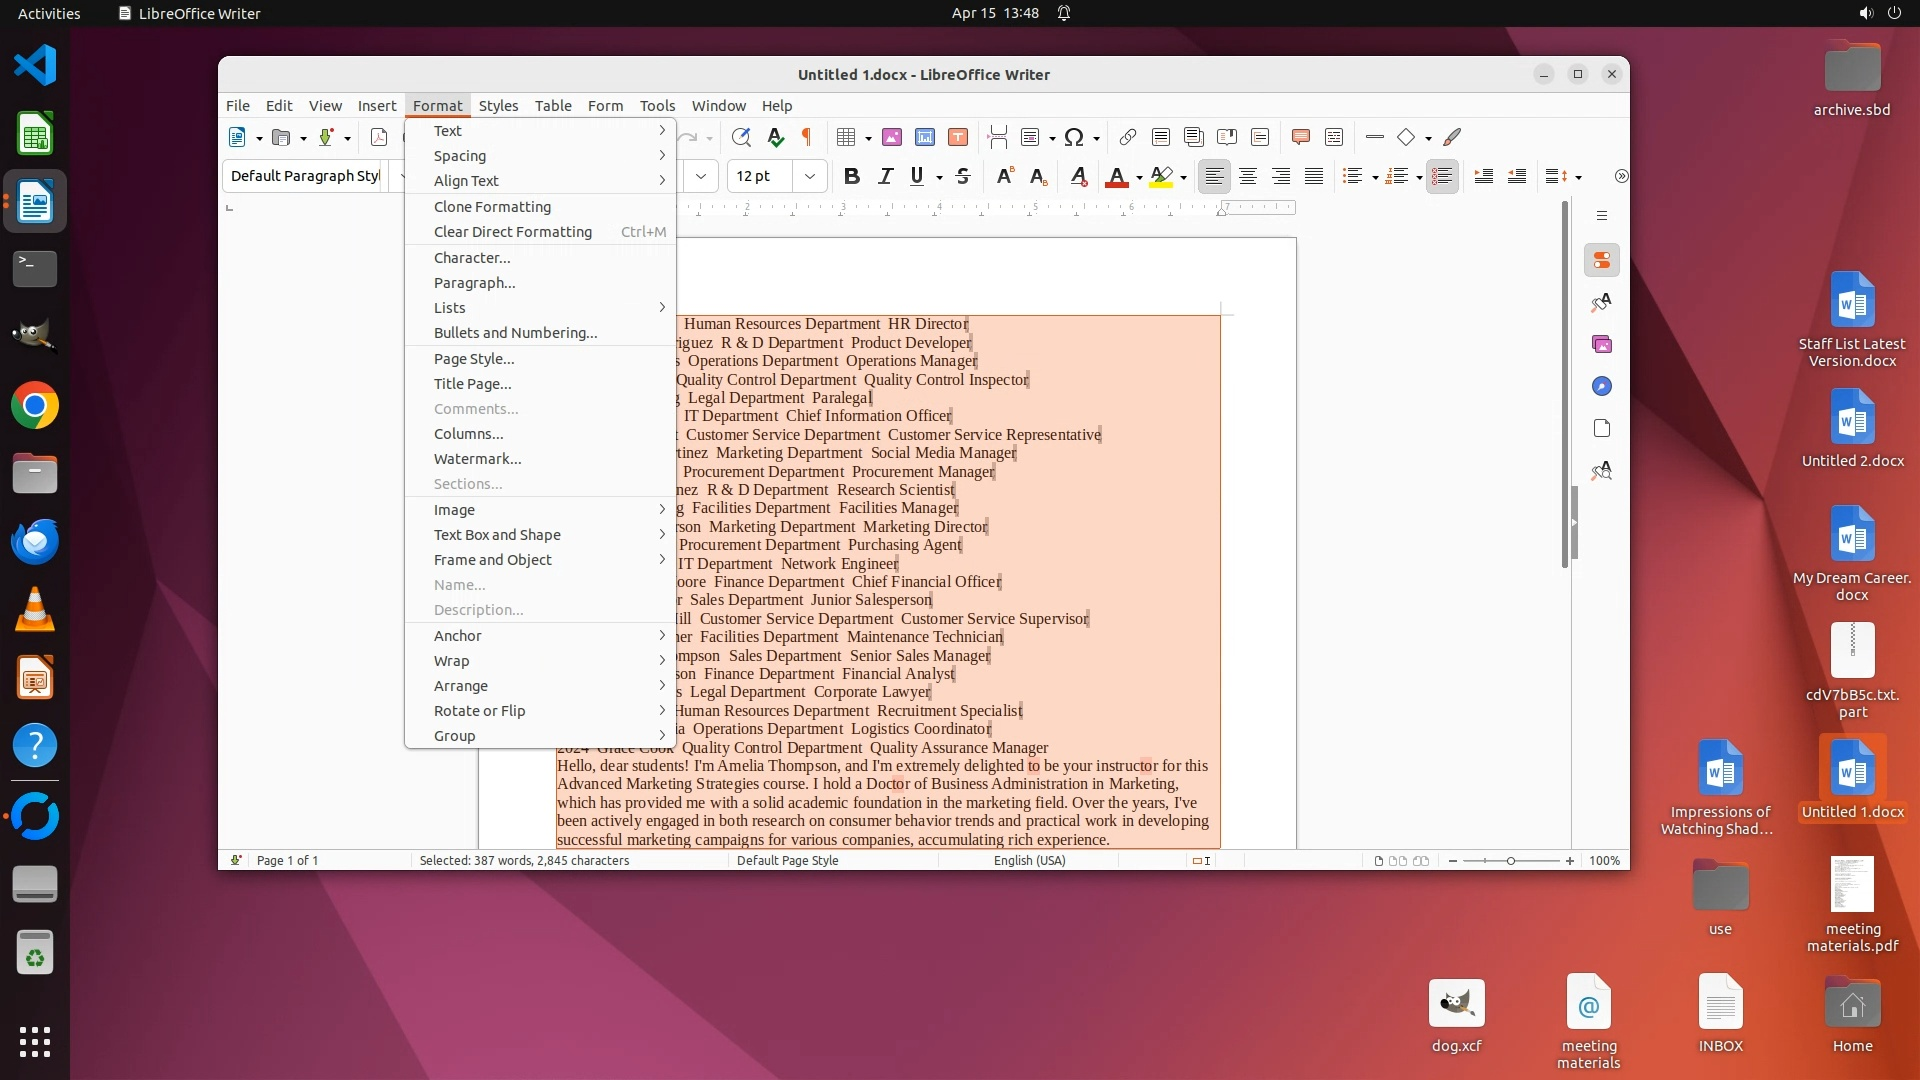Open the font size dropdown

(x=810, y=177)
